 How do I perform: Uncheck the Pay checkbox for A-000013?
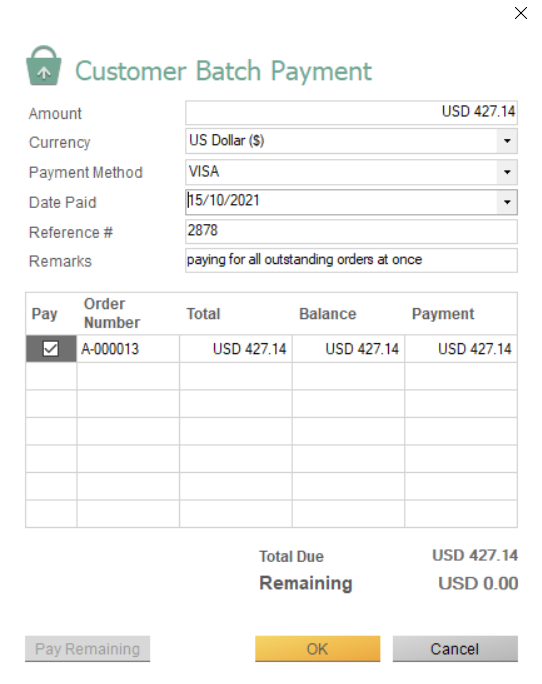pos(51,349)
